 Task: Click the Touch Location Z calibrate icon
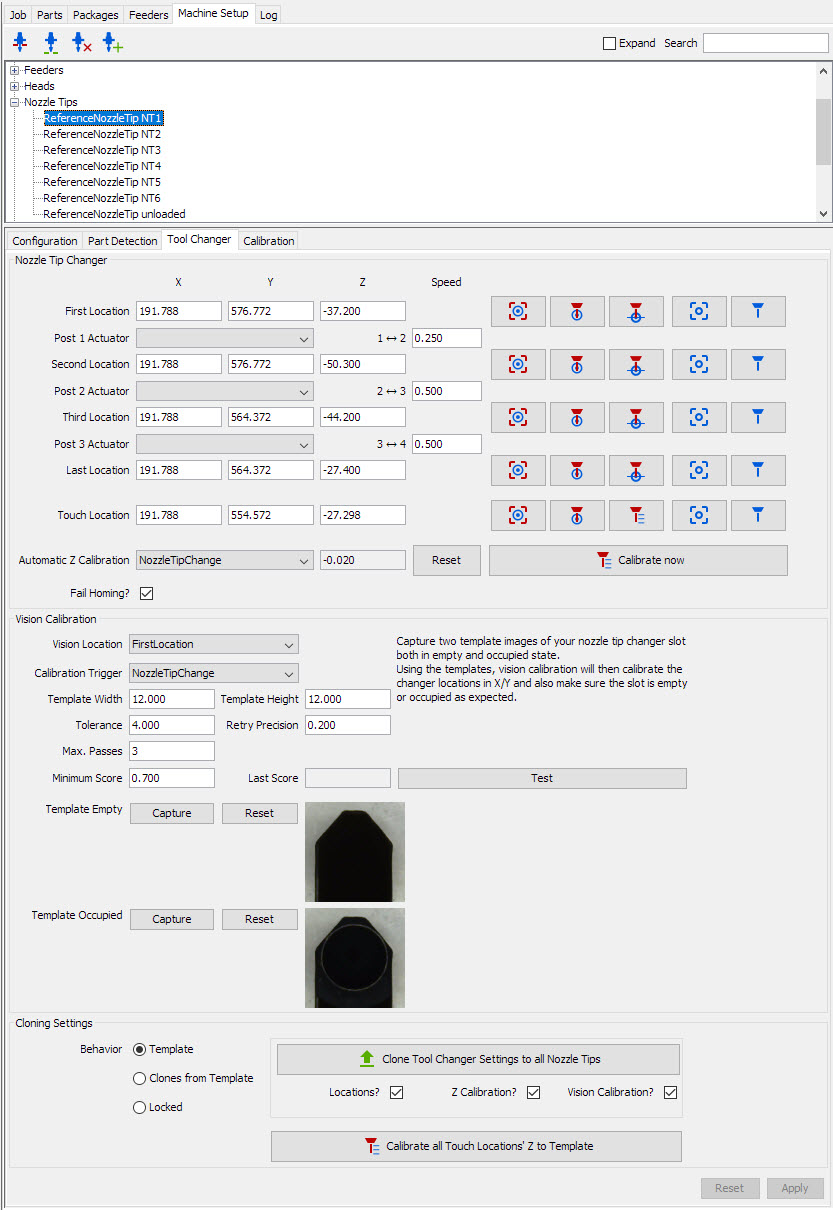click(x=637, y=515)
